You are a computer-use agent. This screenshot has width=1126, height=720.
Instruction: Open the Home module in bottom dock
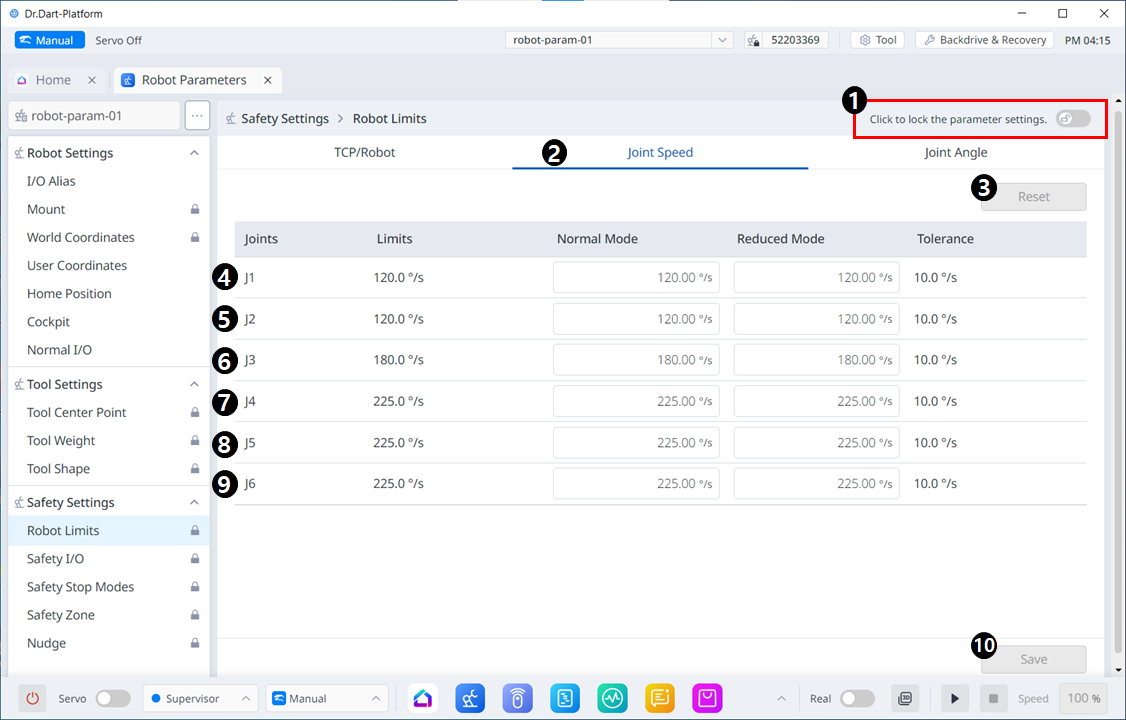(x=423, y=698)
